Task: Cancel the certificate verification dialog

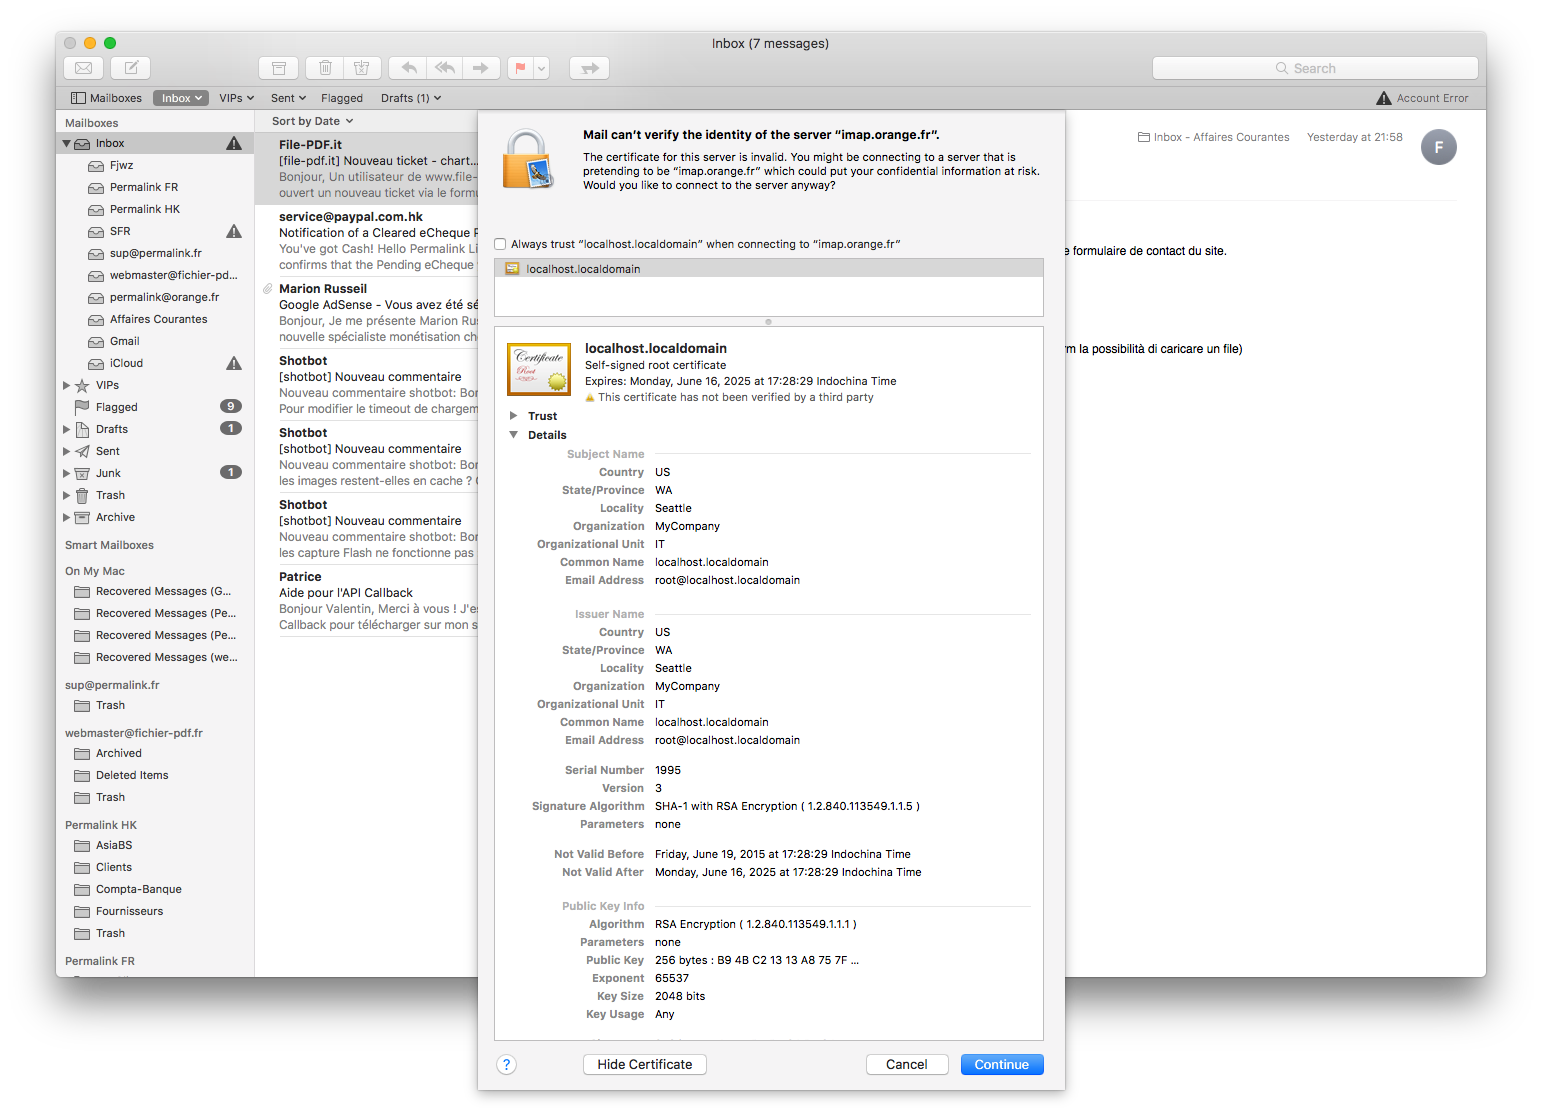Action: (x=907, y=1065)
